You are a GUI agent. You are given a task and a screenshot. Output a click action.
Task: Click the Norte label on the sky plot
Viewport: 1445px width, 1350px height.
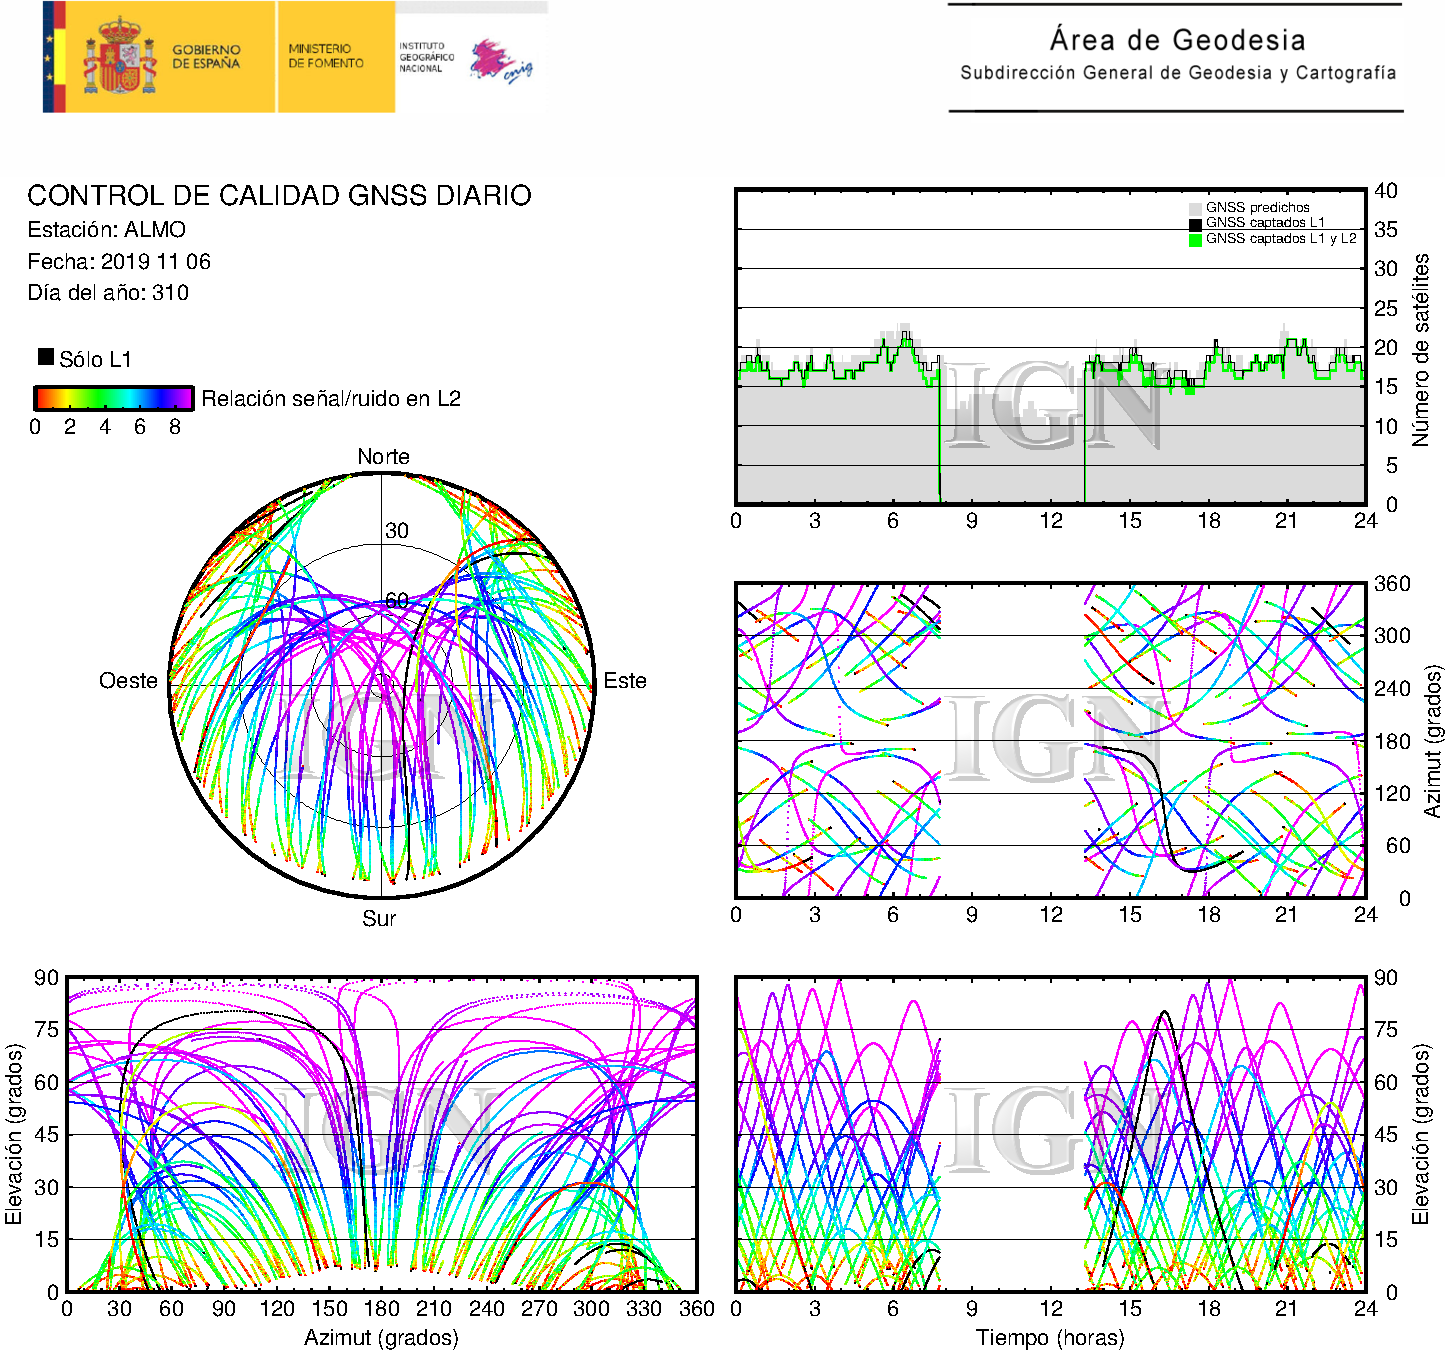pos(383,457)
